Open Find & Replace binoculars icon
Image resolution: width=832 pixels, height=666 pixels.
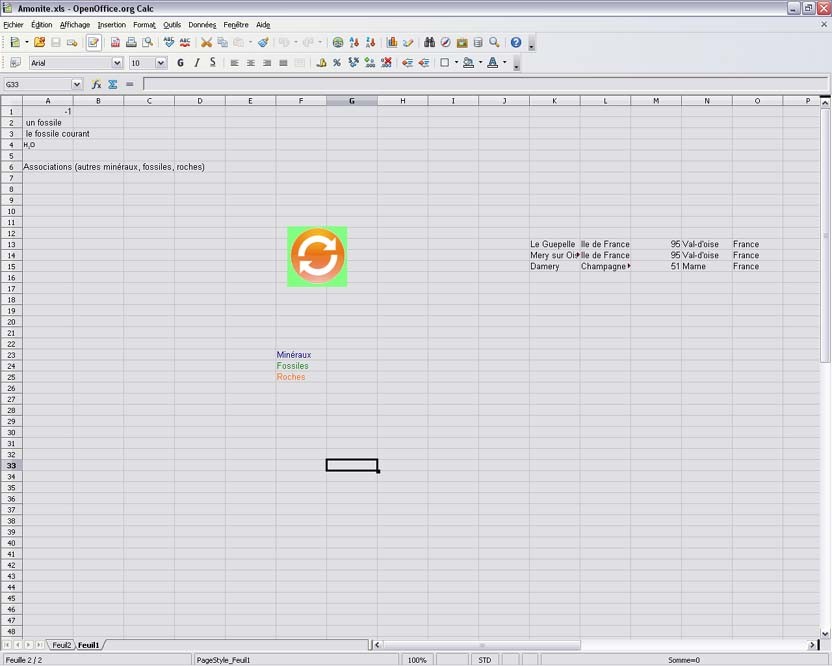pyautogui.click(x=429, y=43)
